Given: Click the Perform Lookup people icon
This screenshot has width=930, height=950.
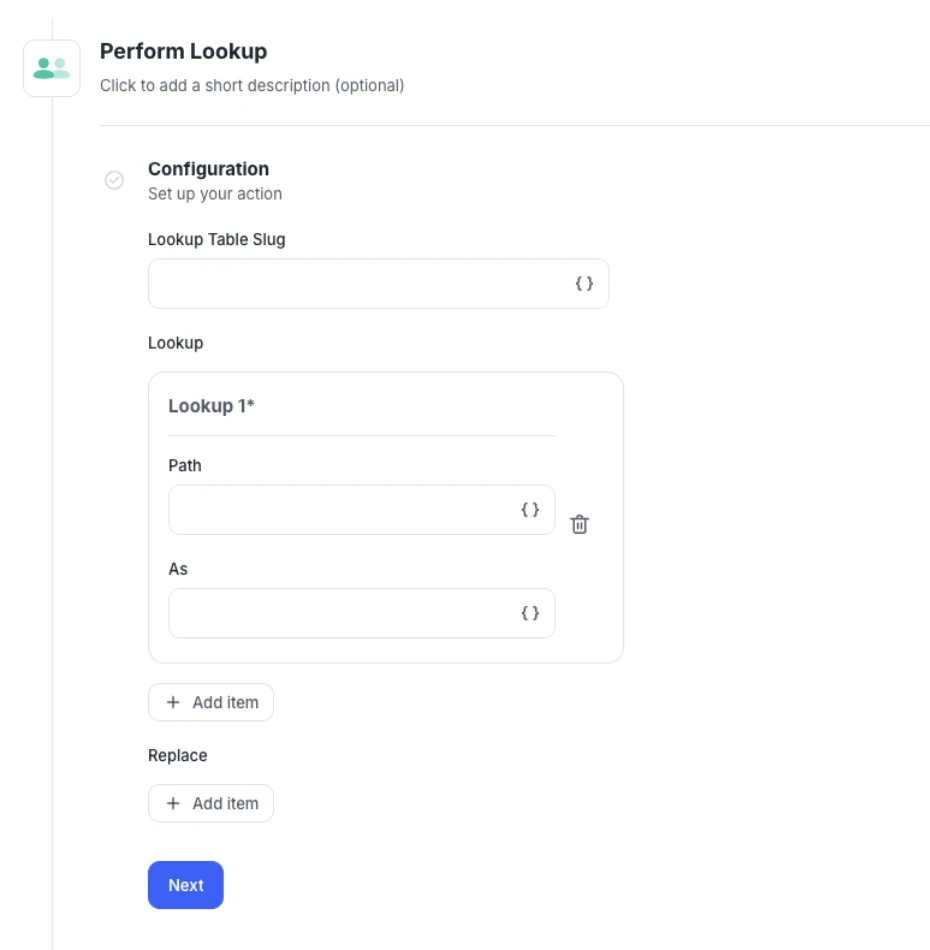Looking at the screenshot, I should coord(51,68).
